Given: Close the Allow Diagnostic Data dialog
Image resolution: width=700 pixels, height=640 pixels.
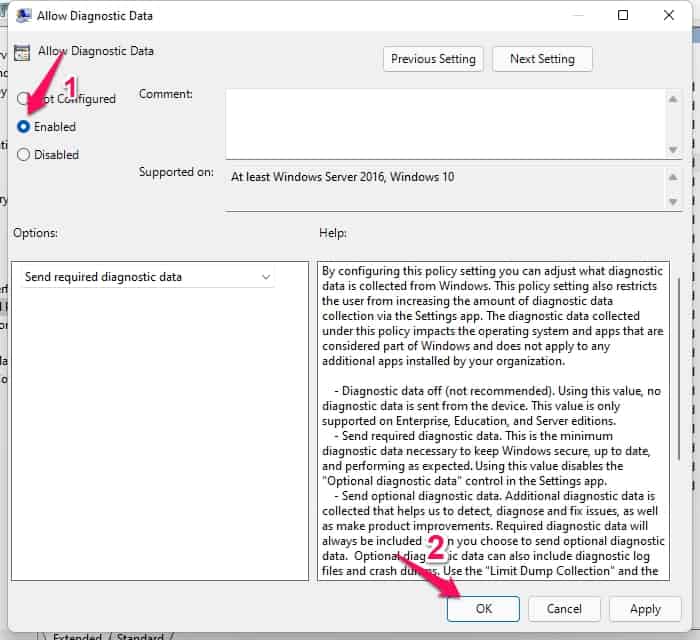Looking at the screenshot, I should coord(669,15).
